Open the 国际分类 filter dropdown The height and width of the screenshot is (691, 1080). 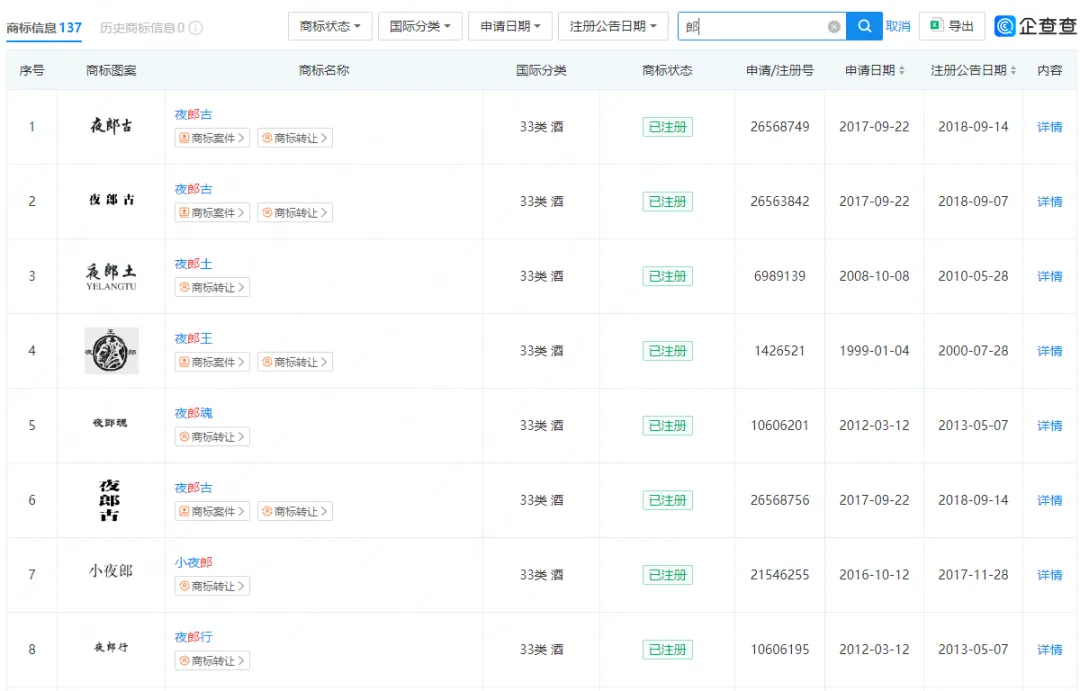coord(420,26)
